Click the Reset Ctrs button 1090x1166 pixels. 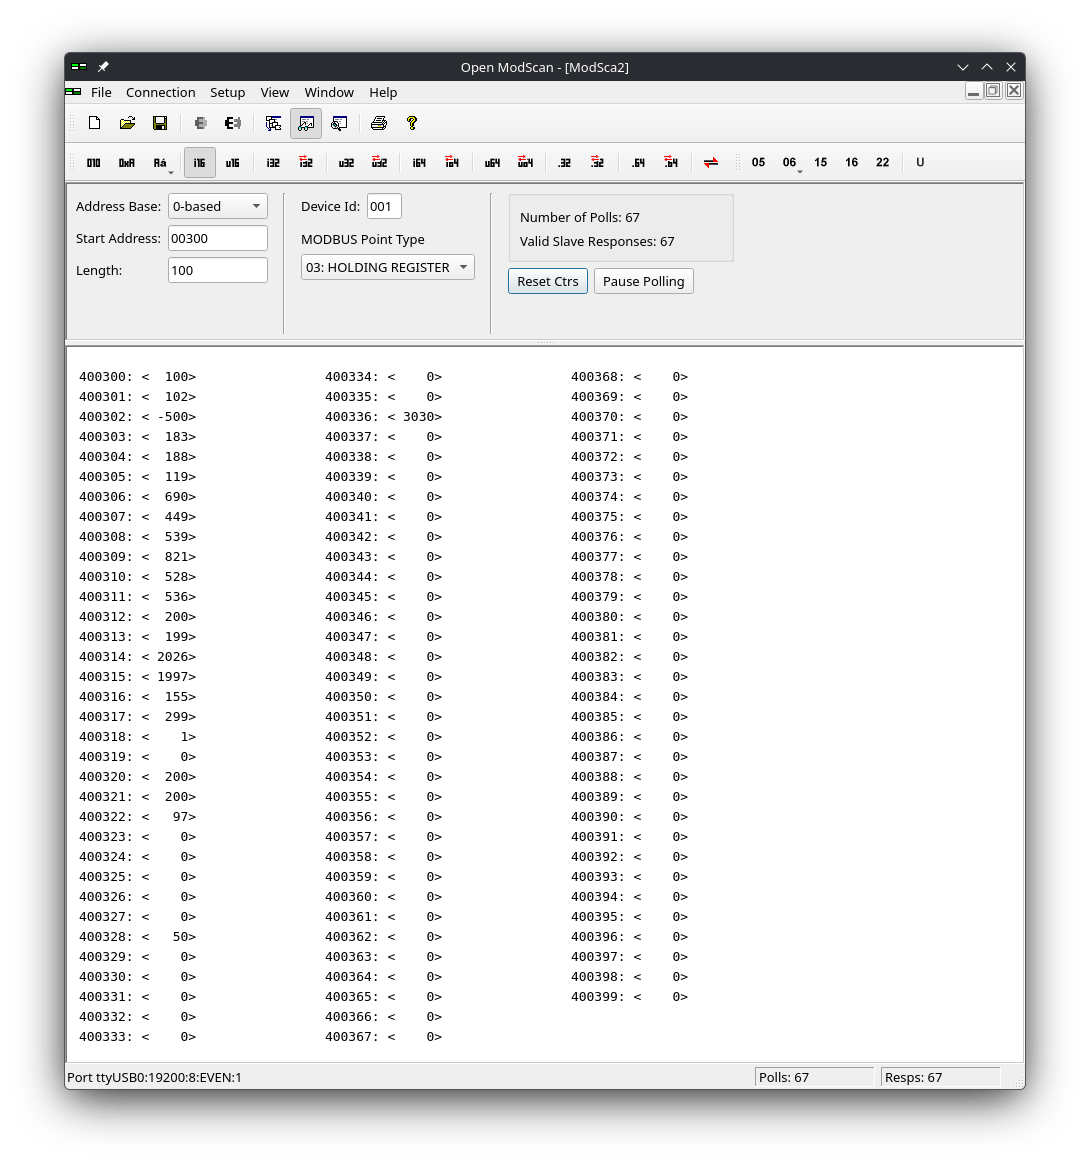click(x=547, y=281)
